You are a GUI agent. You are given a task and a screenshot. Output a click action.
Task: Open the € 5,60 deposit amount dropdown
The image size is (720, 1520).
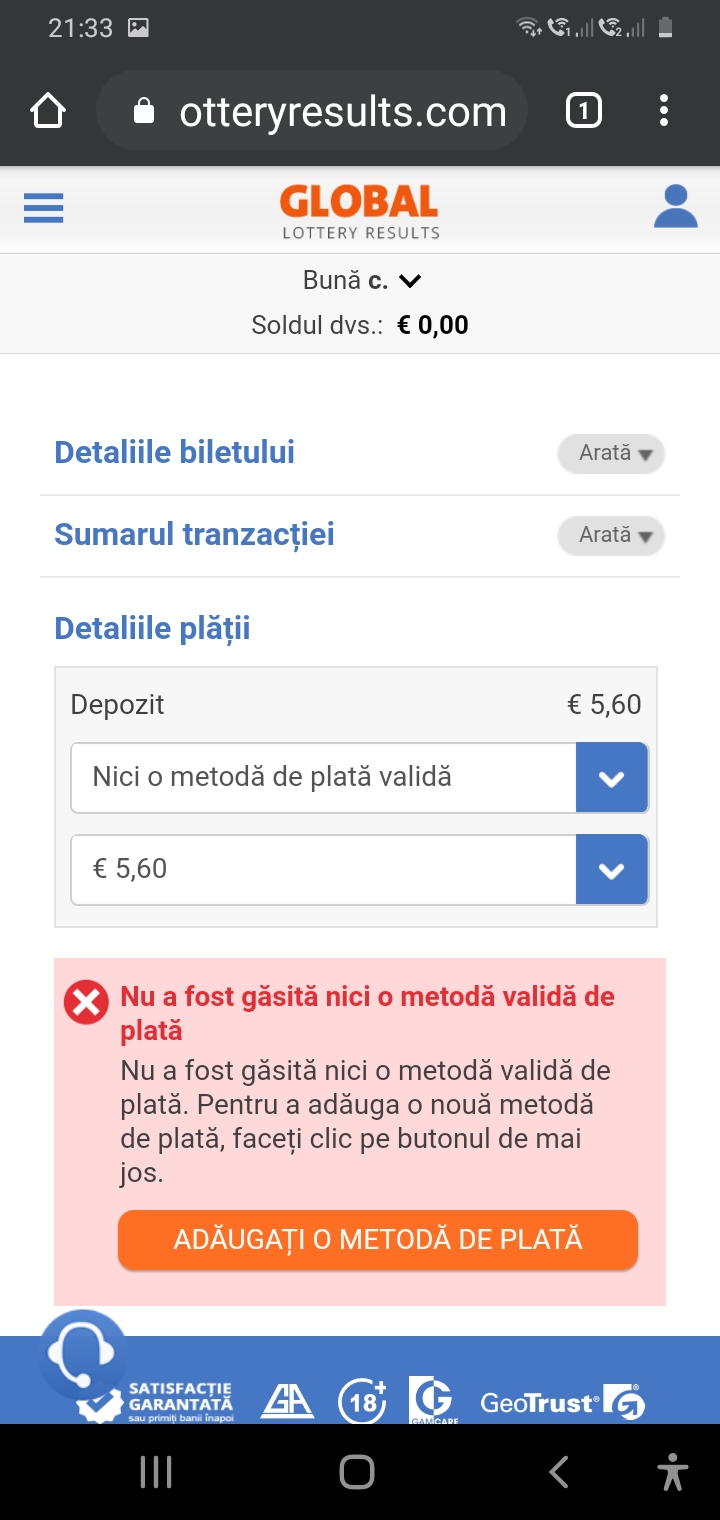[x=359, y=869]
